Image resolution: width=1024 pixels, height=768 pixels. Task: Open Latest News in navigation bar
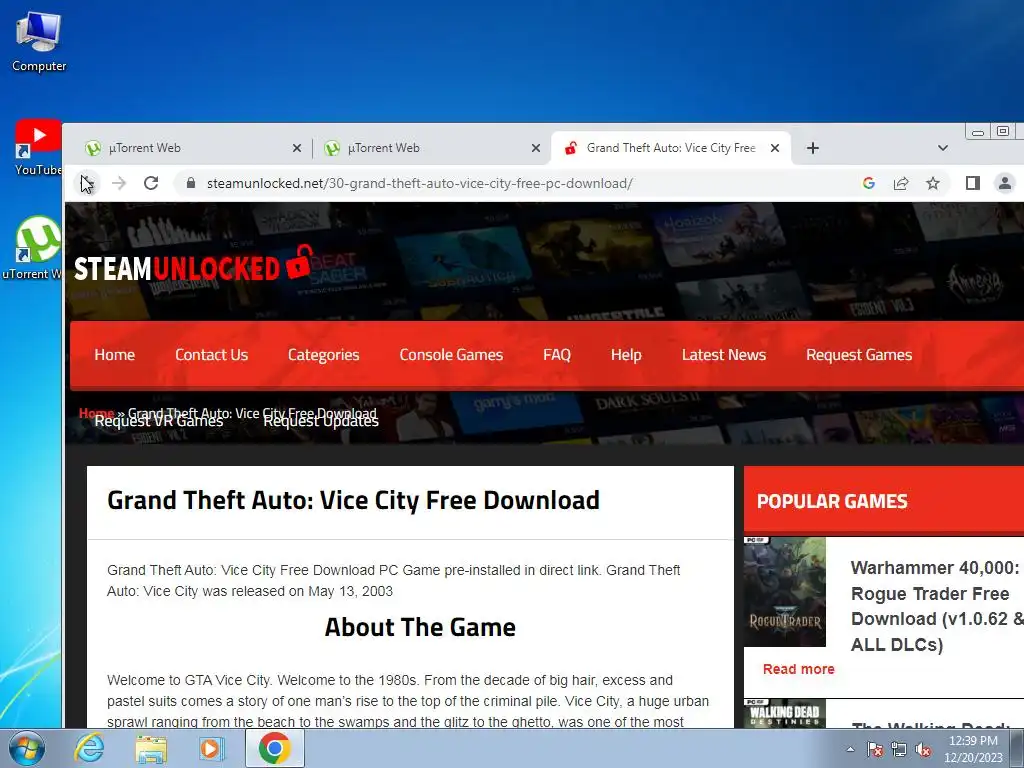point(724,355)
